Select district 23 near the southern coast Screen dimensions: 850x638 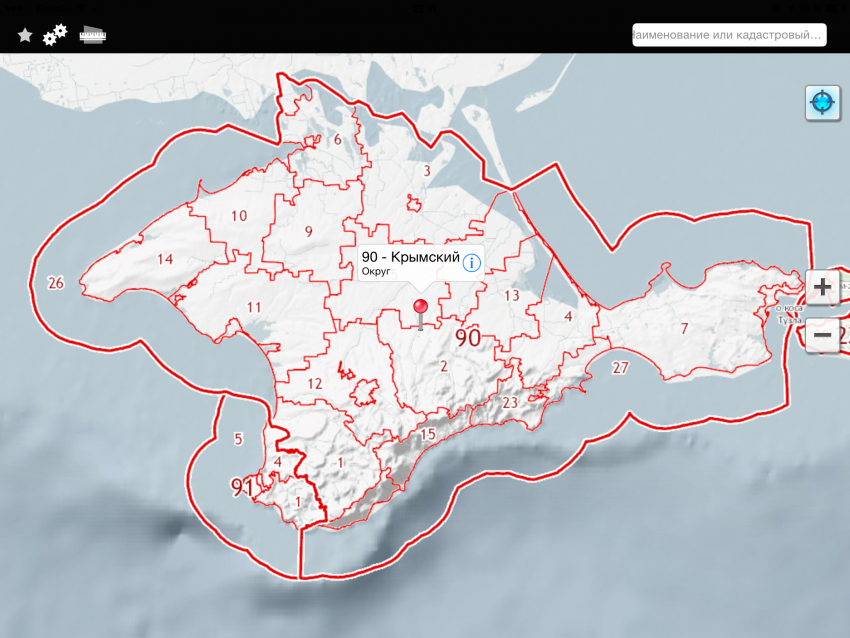tap(510, 402)
